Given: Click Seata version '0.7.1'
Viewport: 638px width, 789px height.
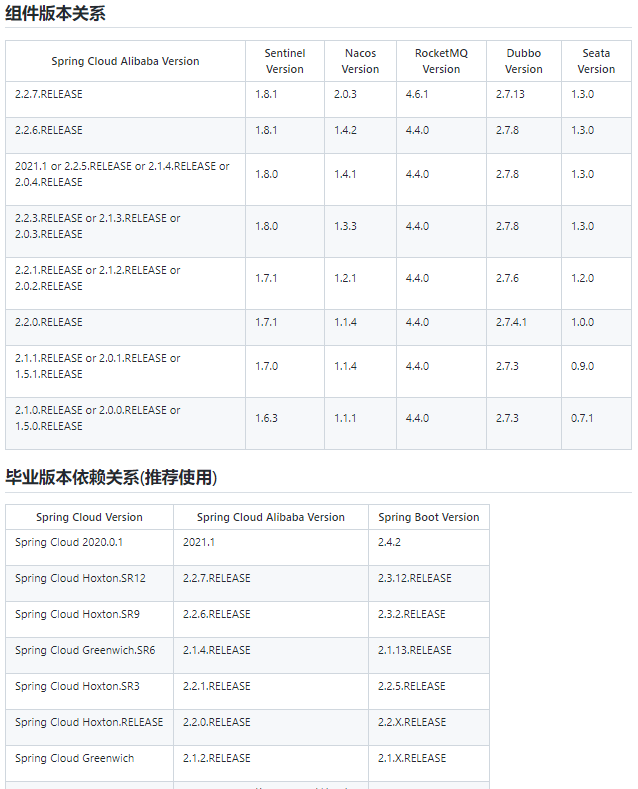Looking at the screenshot, I should point(582,418).
